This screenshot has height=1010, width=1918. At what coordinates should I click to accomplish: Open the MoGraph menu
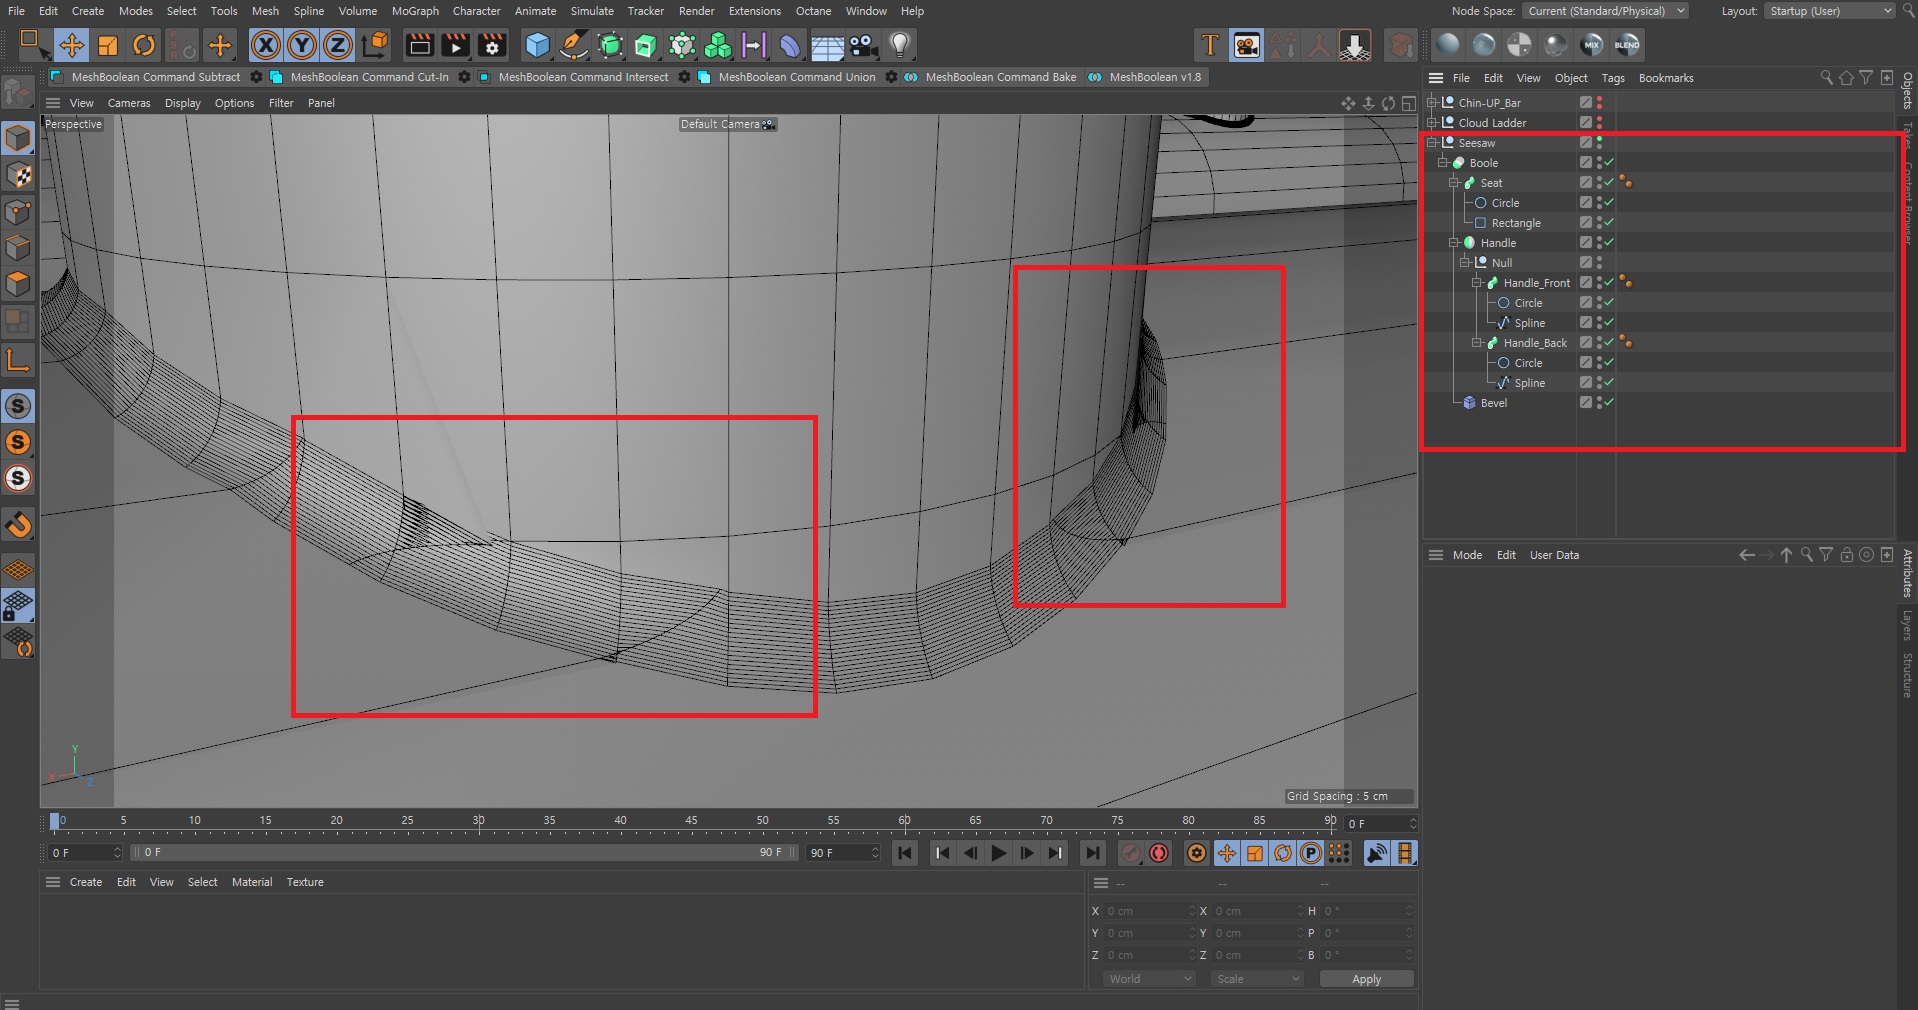(x=415, y=11)
